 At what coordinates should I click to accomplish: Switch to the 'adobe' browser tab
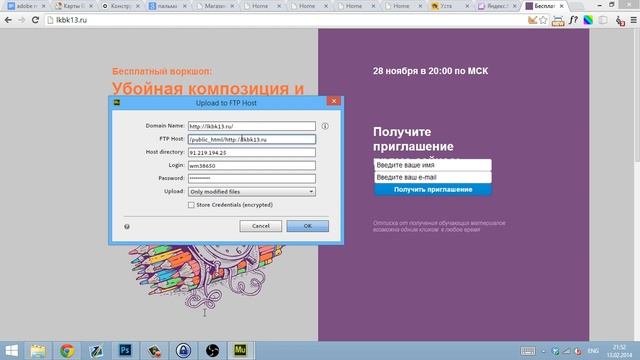[26, 6]
